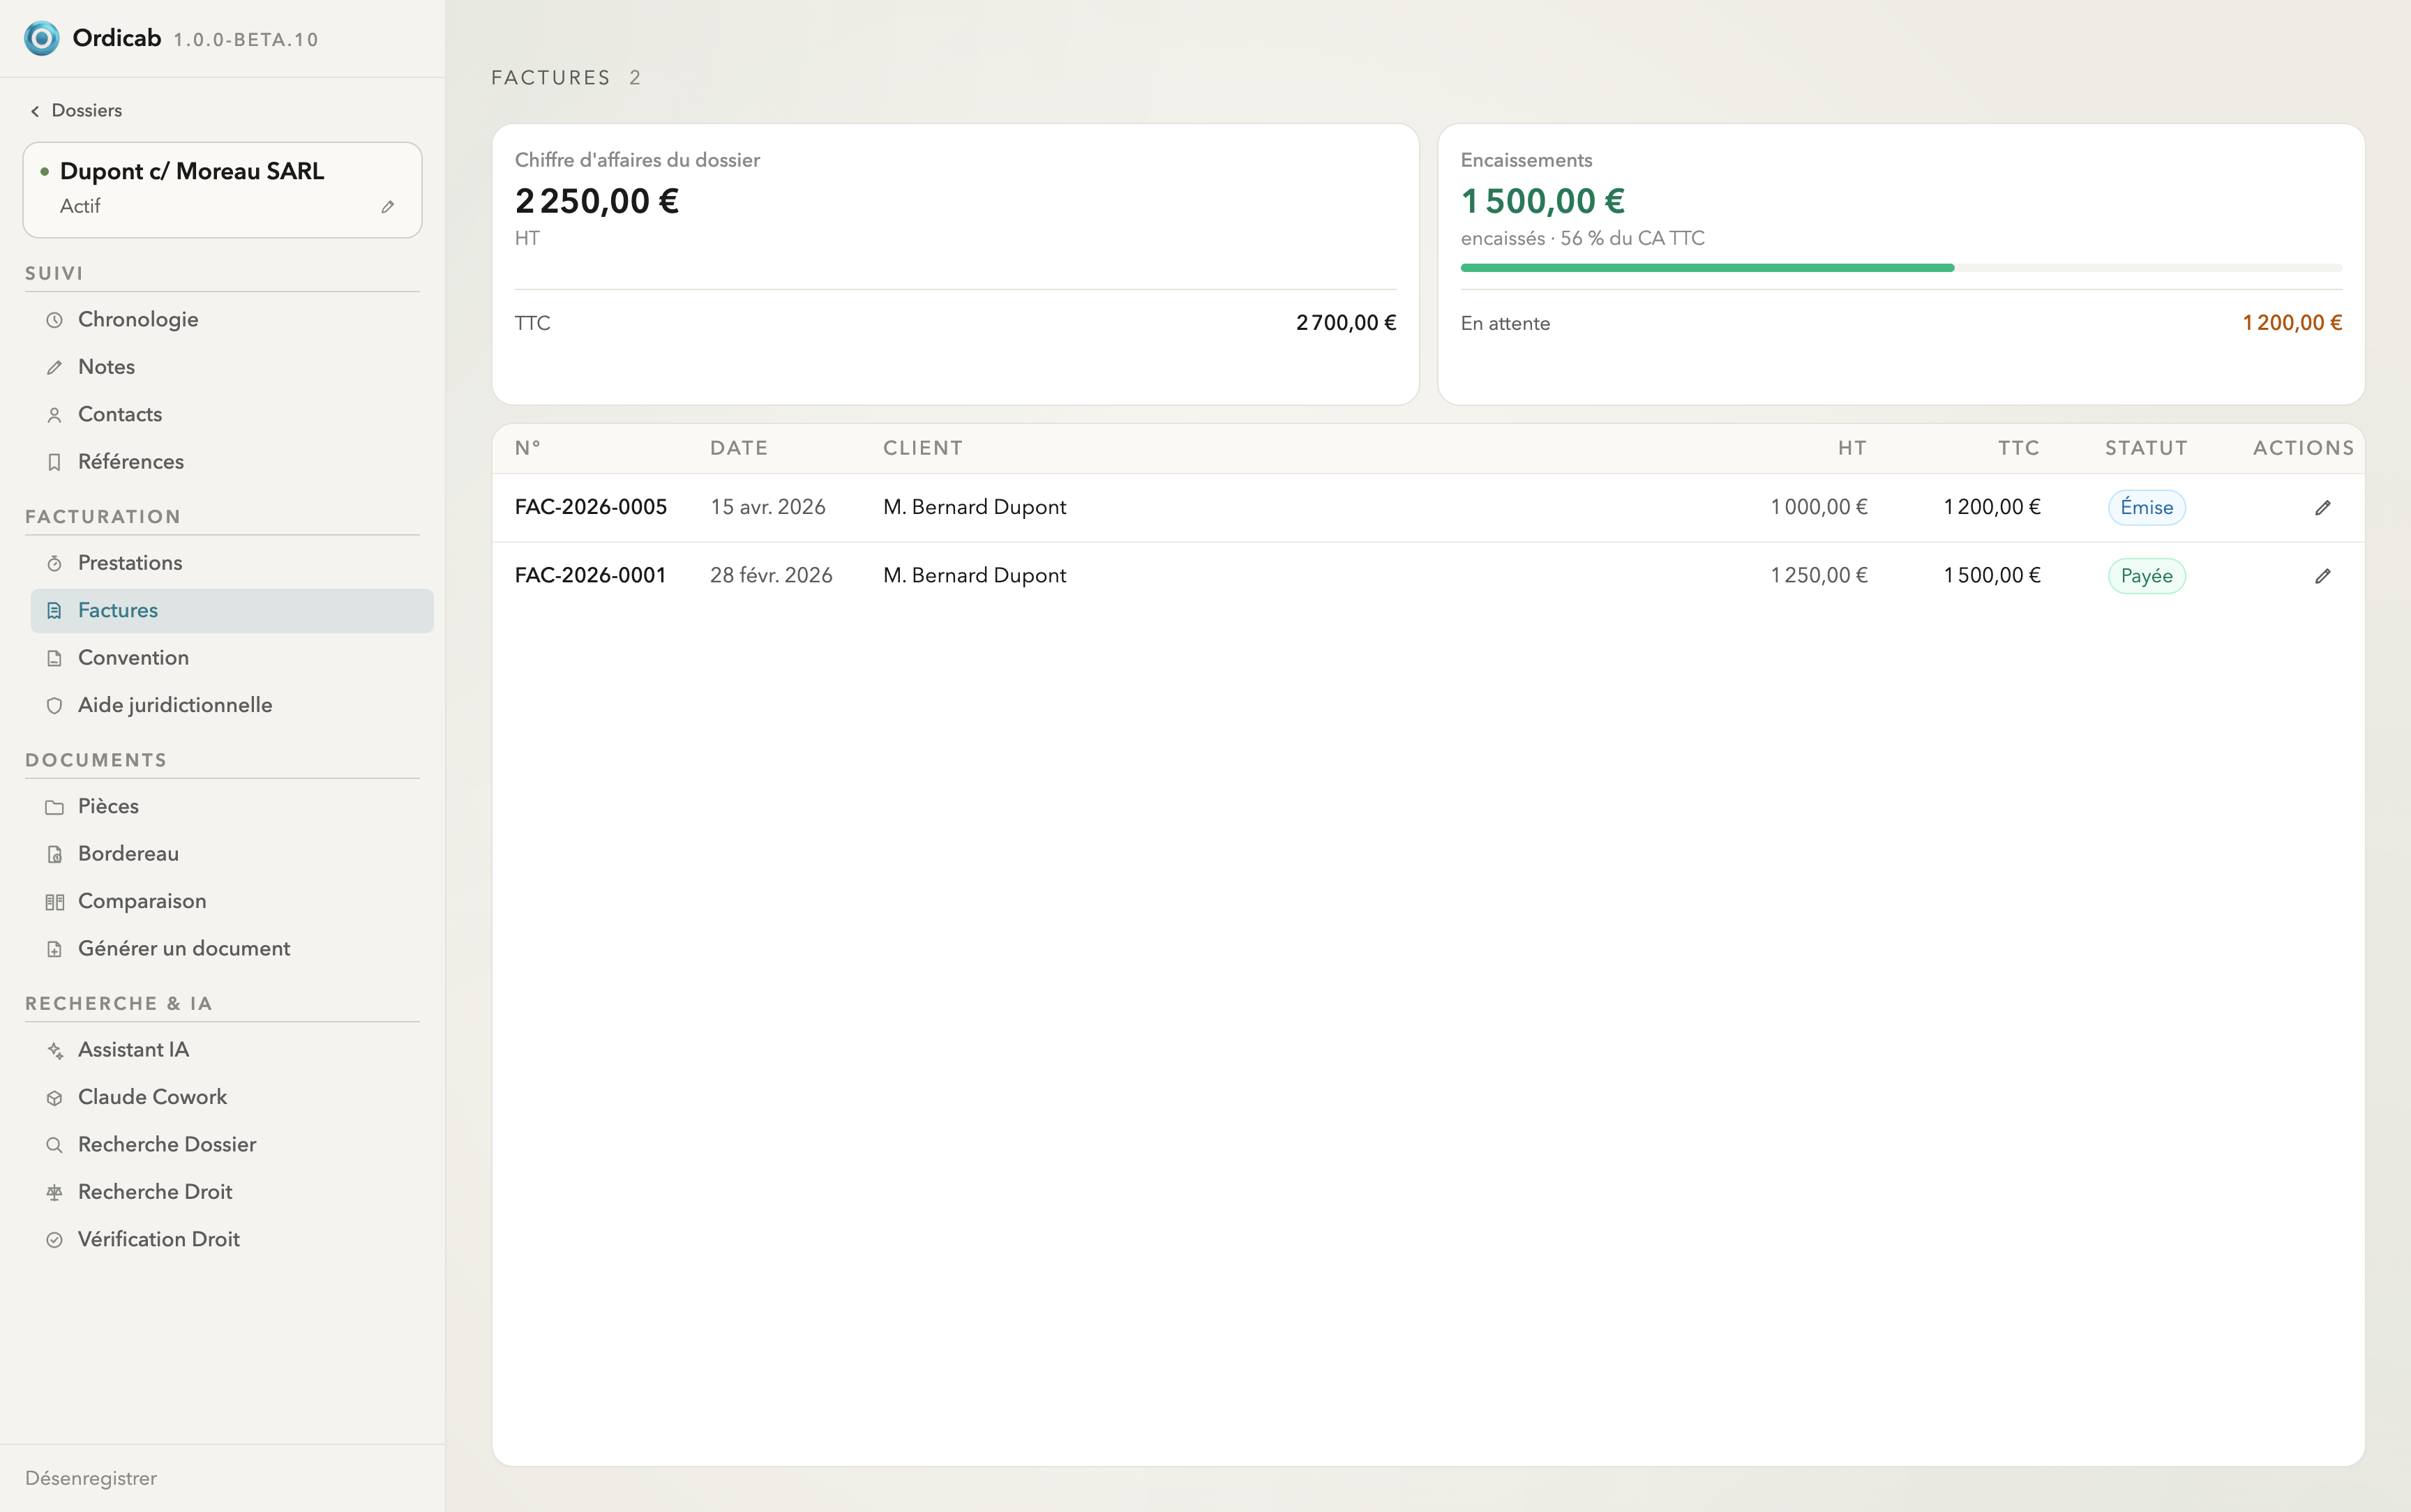
Task: Click the Contacts person icon
Action: pos(55,415)
